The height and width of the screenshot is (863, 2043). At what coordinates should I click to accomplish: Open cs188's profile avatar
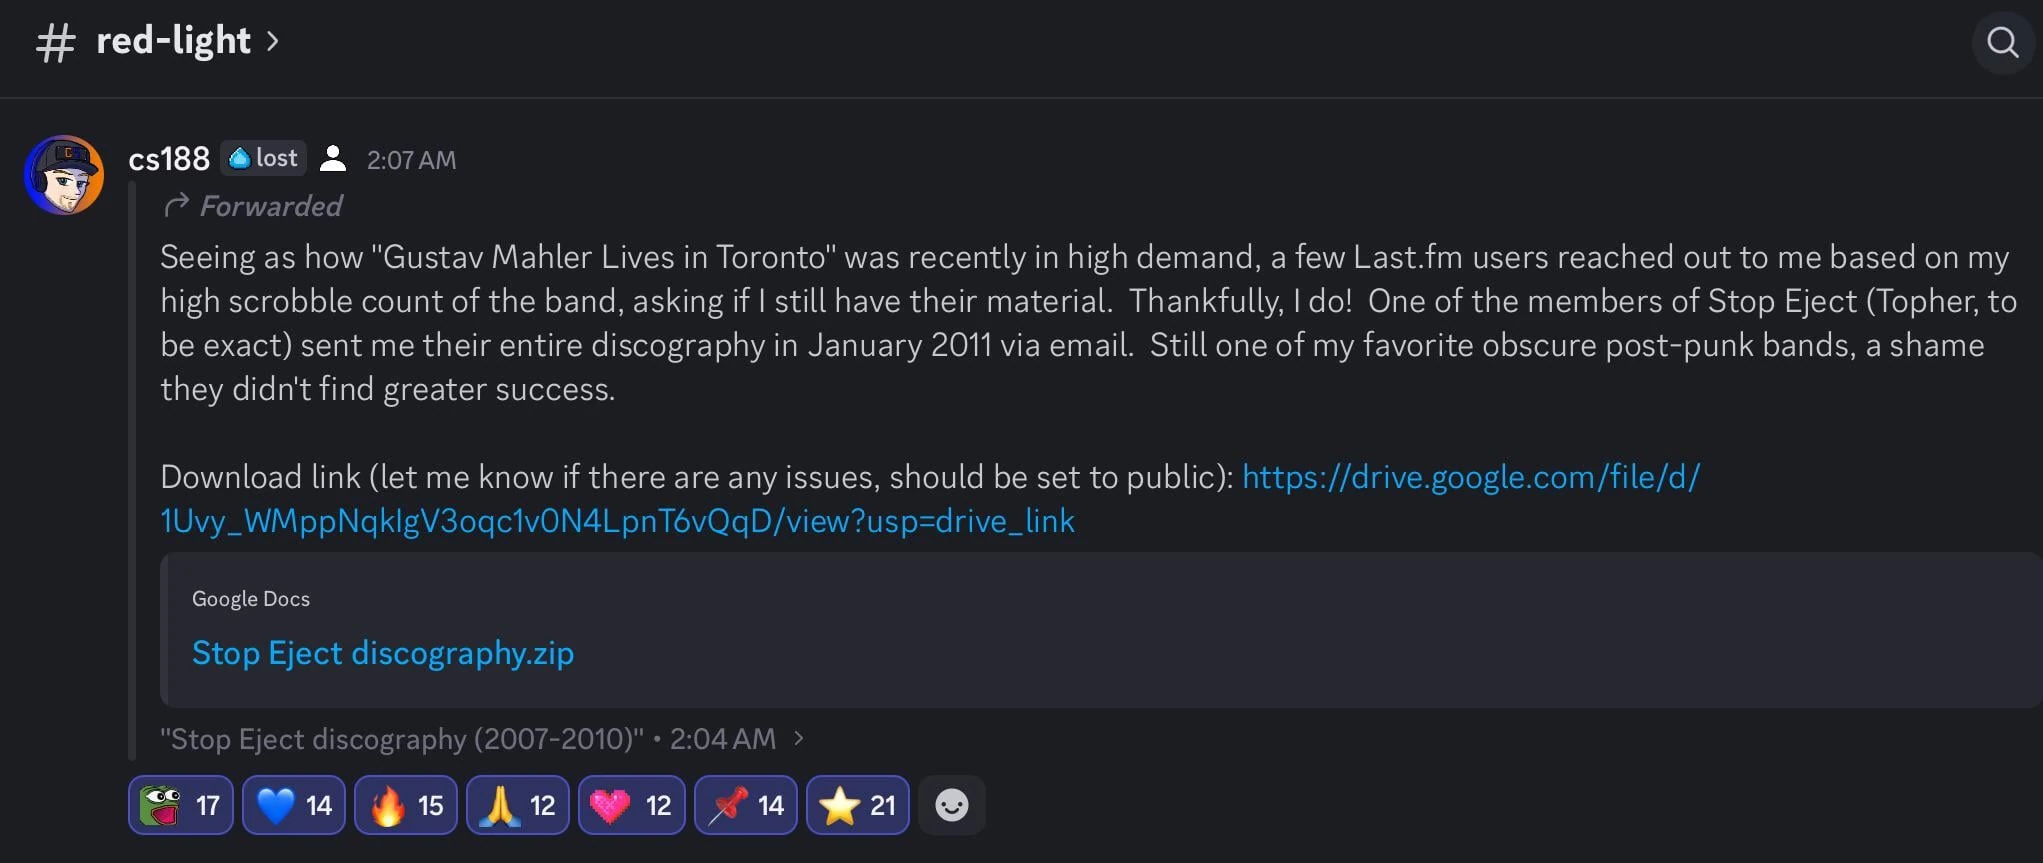(64, 175)
